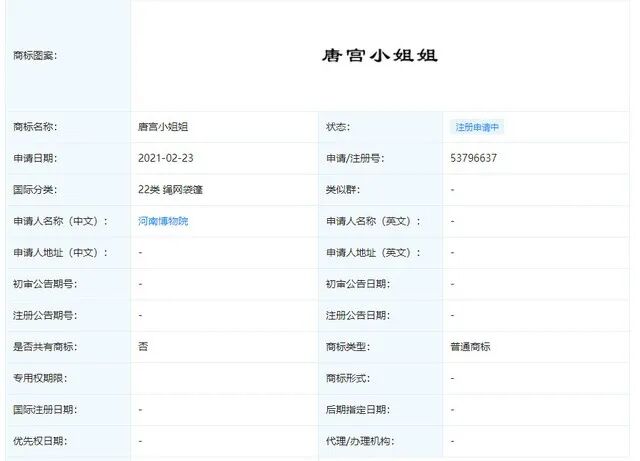Click the 申请人名称（英文） label
640x461 pixels.
click(373, 221)
